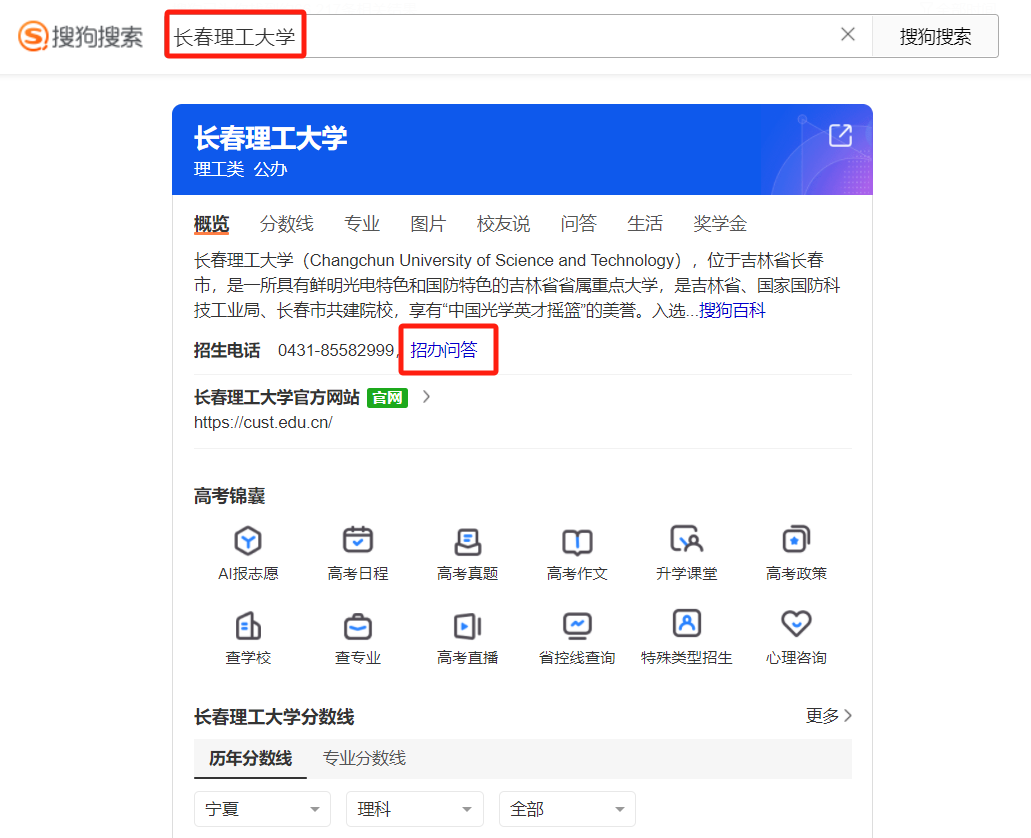Select the 专业分数线 tab
The image size is (1031, 838).
tap(364, 758)
